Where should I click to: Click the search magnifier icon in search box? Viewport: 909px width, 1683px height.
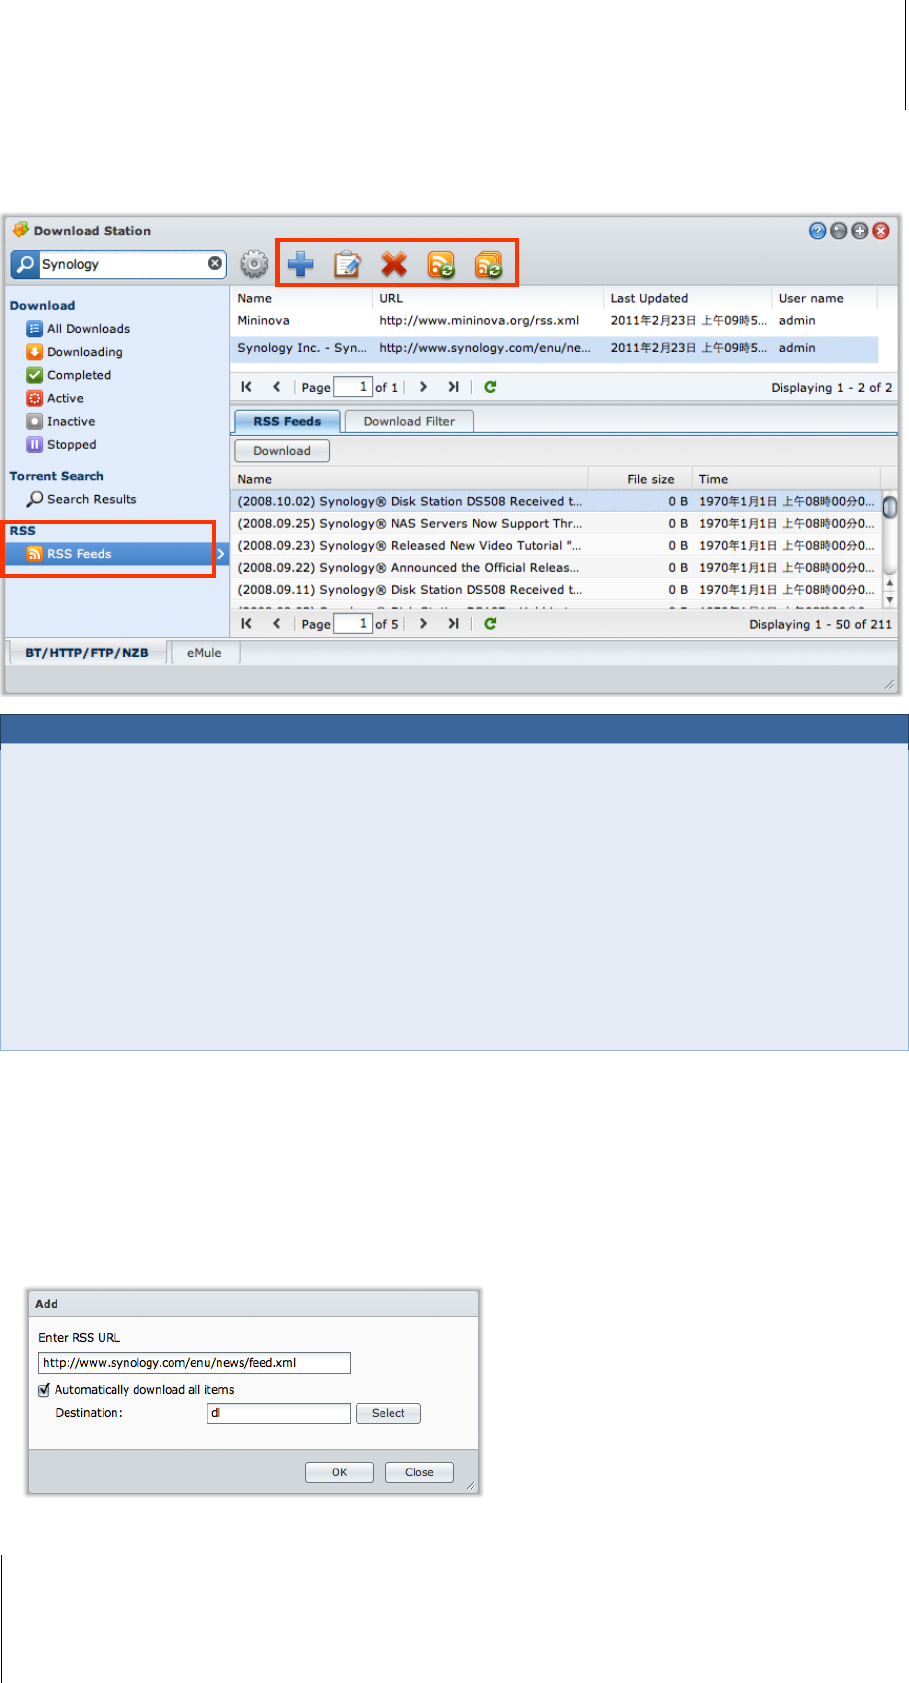click(x=25, y=264)
